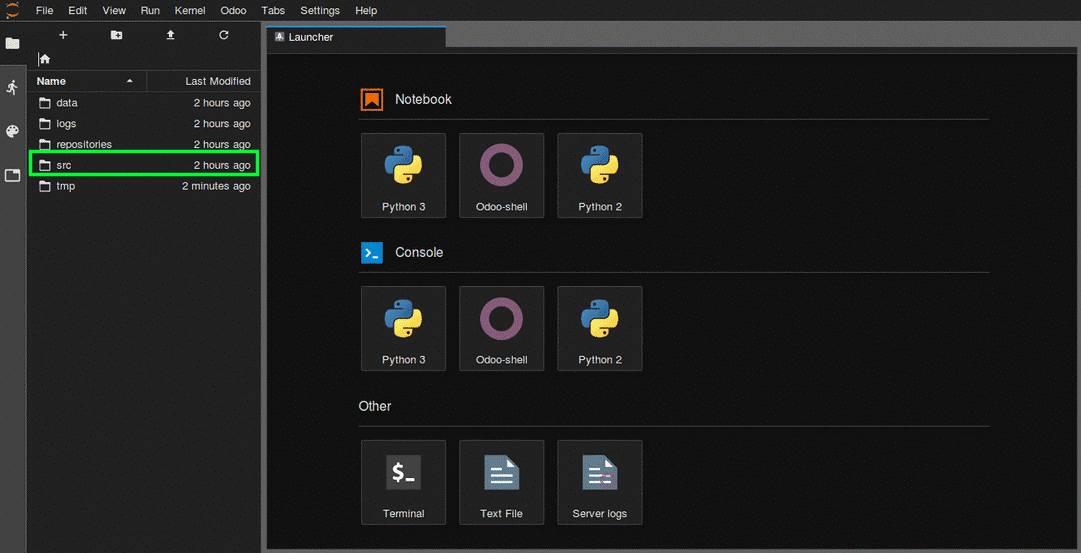1081x553 pixels.
Task: Open the Kernel menu
Action: click(190, 10)
